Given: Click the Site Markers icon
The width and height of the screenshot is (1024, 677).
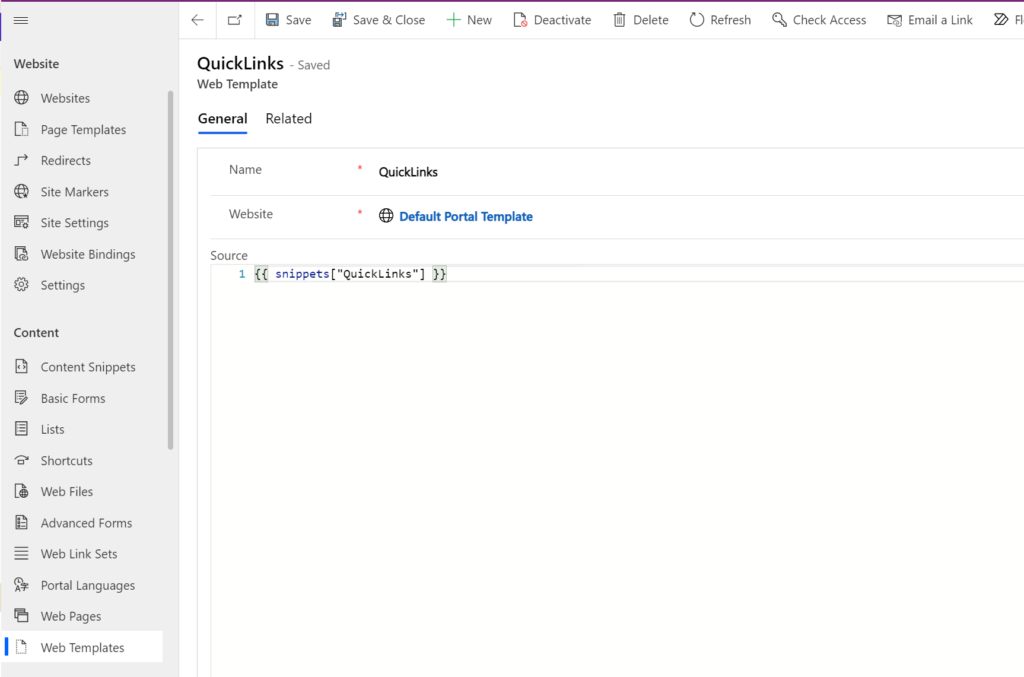Looking at the screenshot, I should pyautogui.click(x=22, y=191).
